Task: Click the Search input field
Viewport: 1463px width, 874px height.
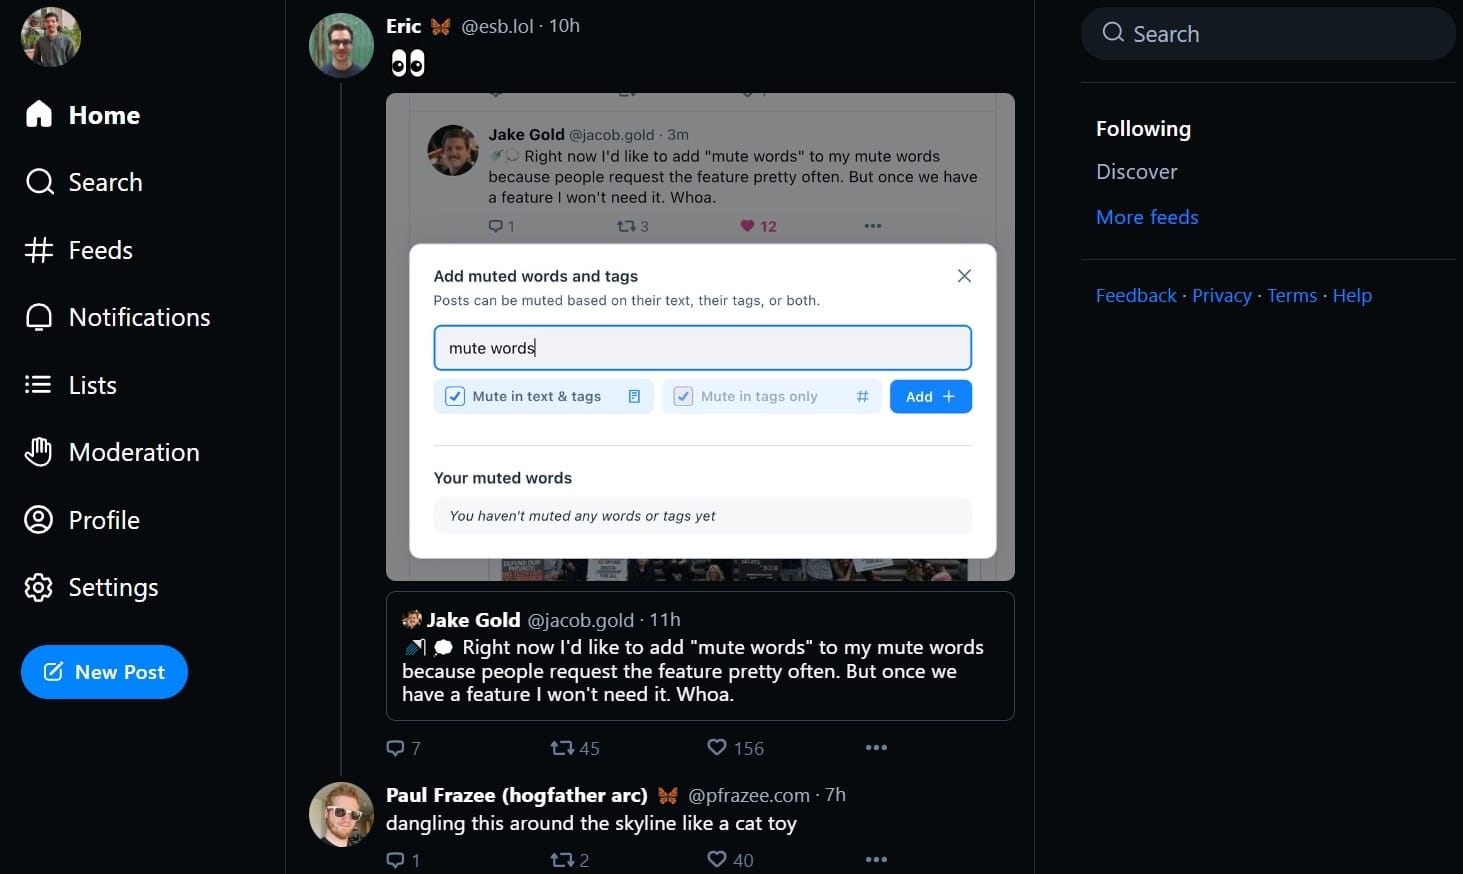Action: 1268,34
